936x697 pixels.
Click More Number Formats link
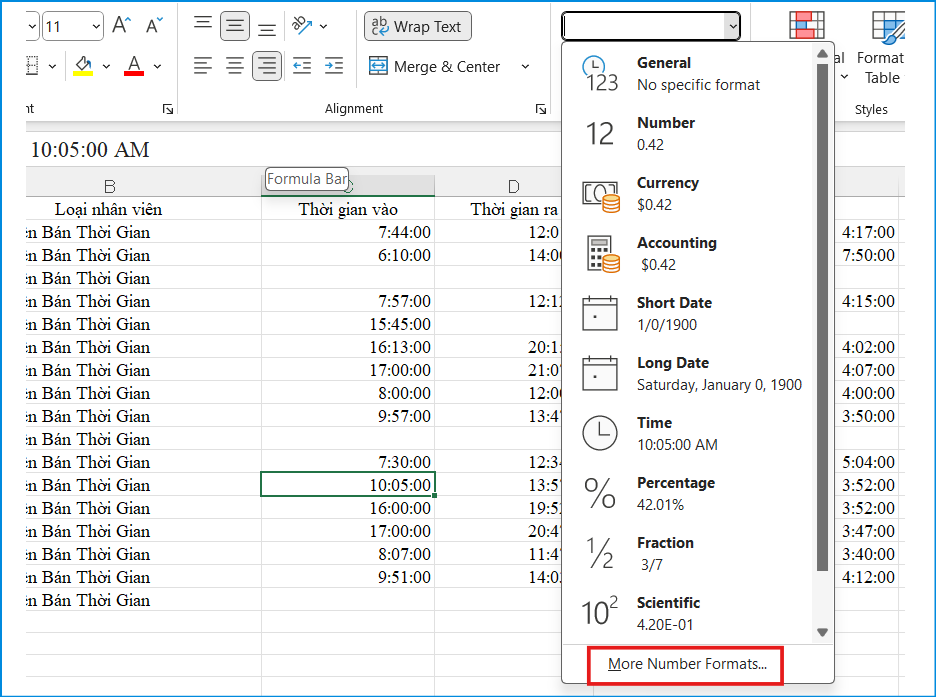click(687, 664)
